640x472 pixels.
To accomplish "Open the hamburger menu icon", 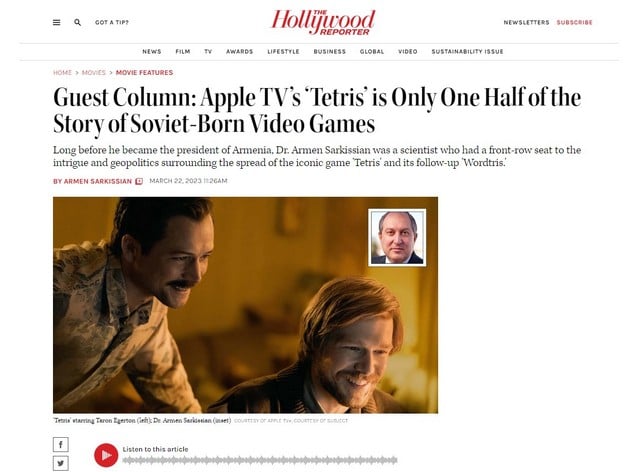I will (57, 22).
